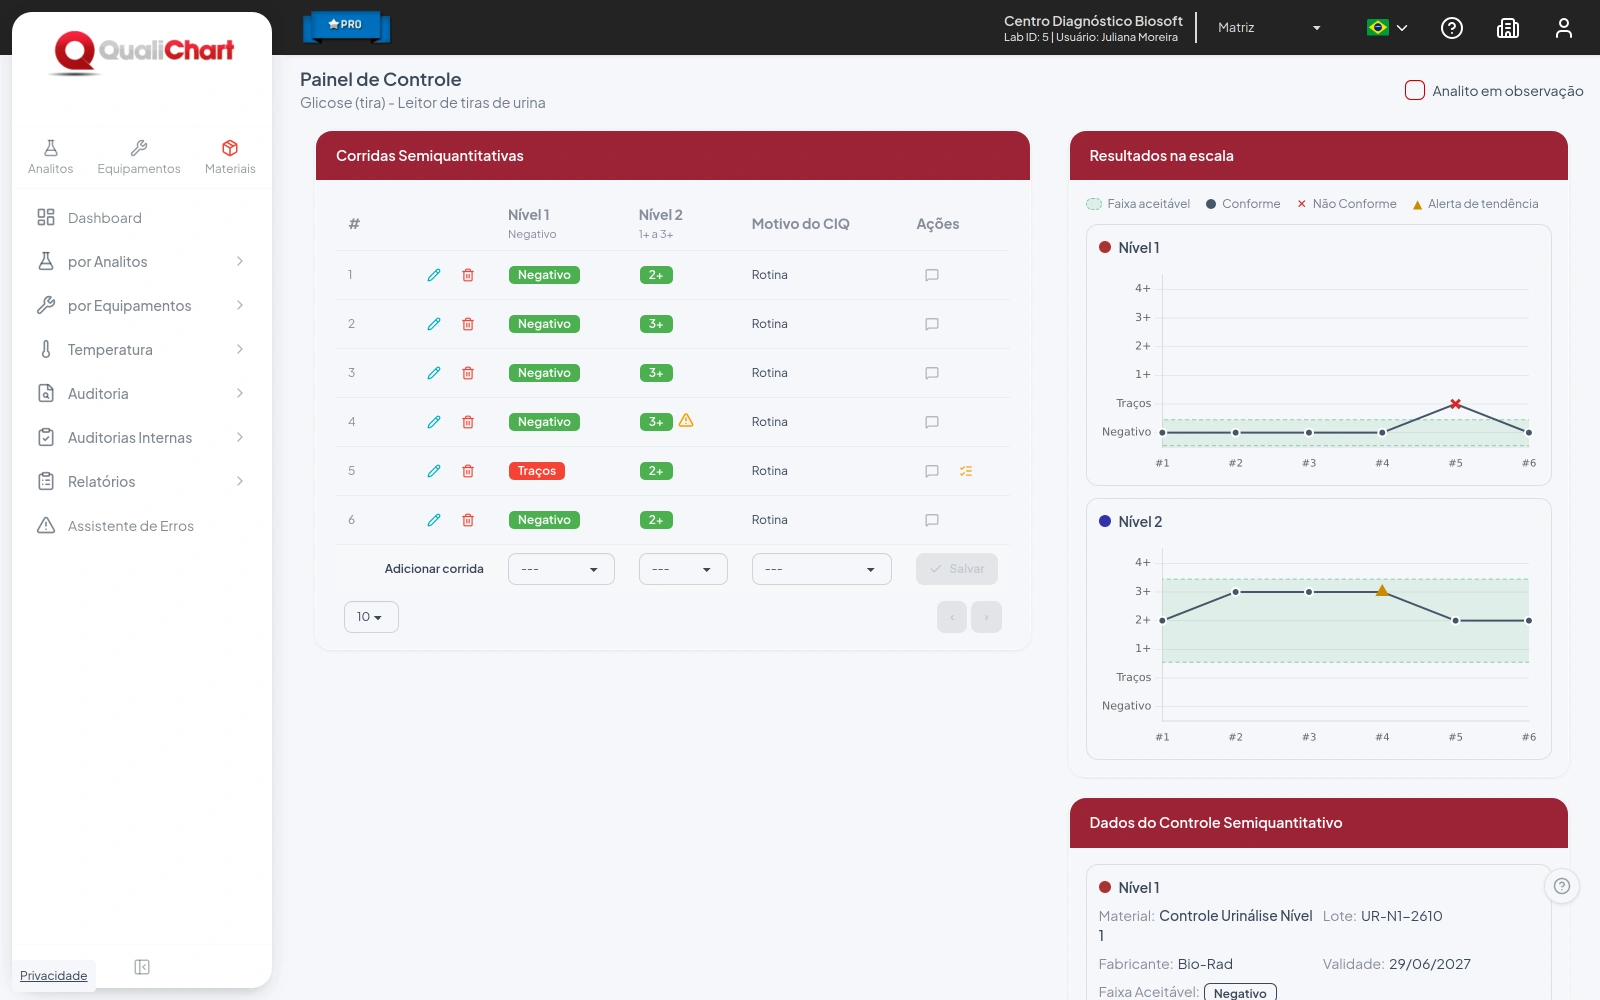Click the trend alert warning icon on run 4
This screenshot has width=1600, height=1000.
pyautogui.click(x=686, y=421)
